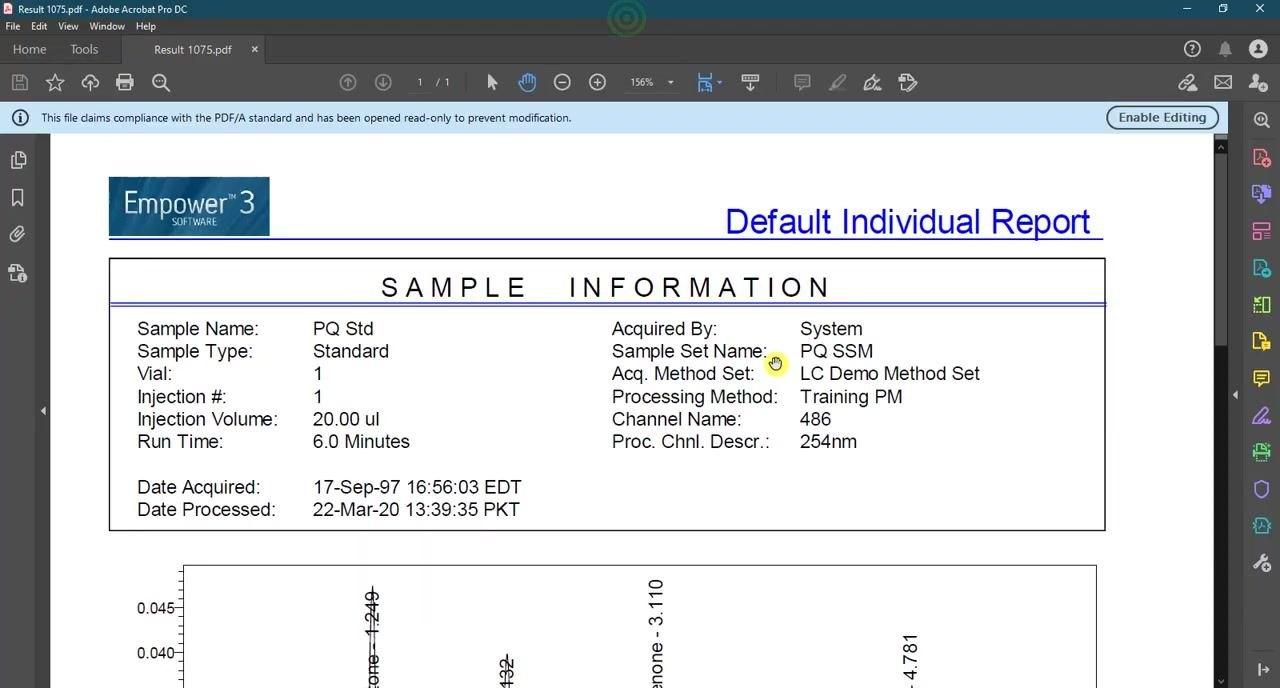Open the Fill and Sign tool in the right pane
Screen dimensions: 1280x688
point(1262,415)
